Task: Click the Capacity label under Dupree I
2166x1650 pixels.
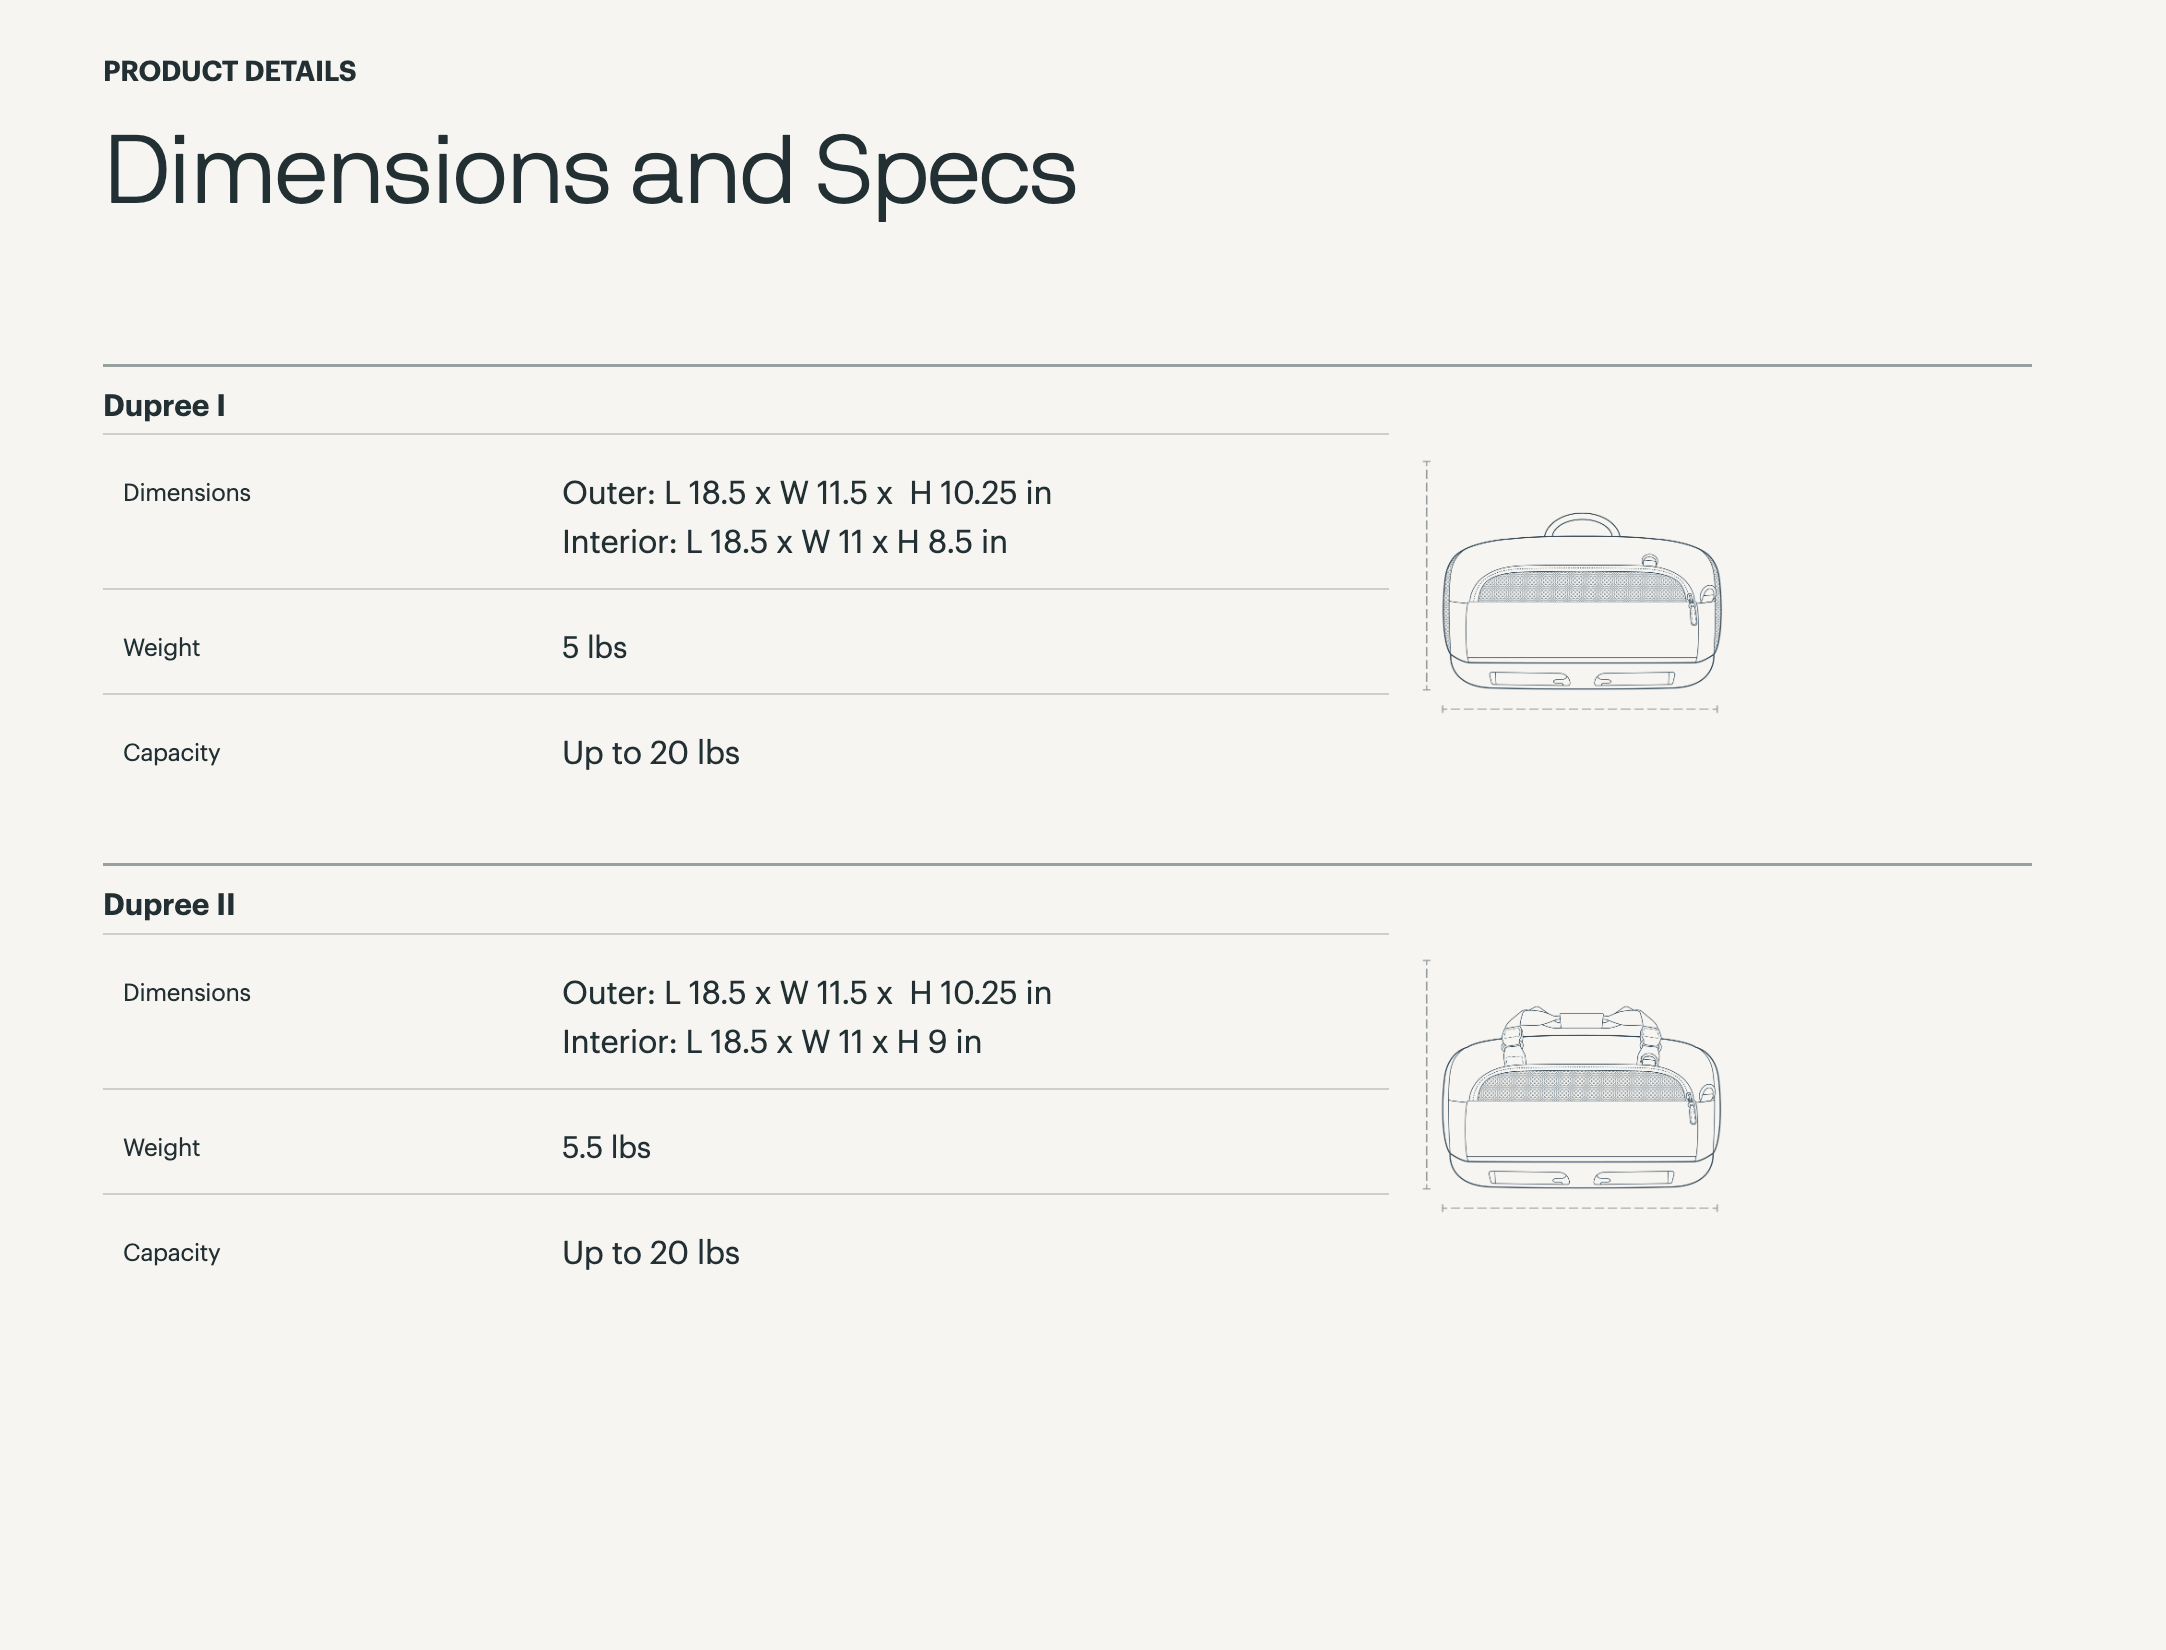Action: pos(171,753)
